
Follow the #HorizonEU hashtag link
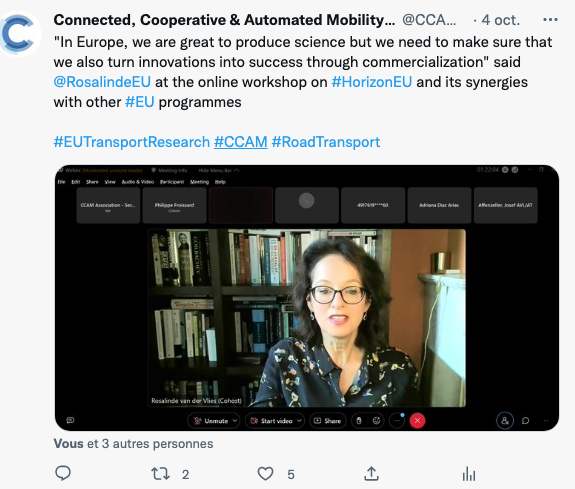tap(371, 82)
